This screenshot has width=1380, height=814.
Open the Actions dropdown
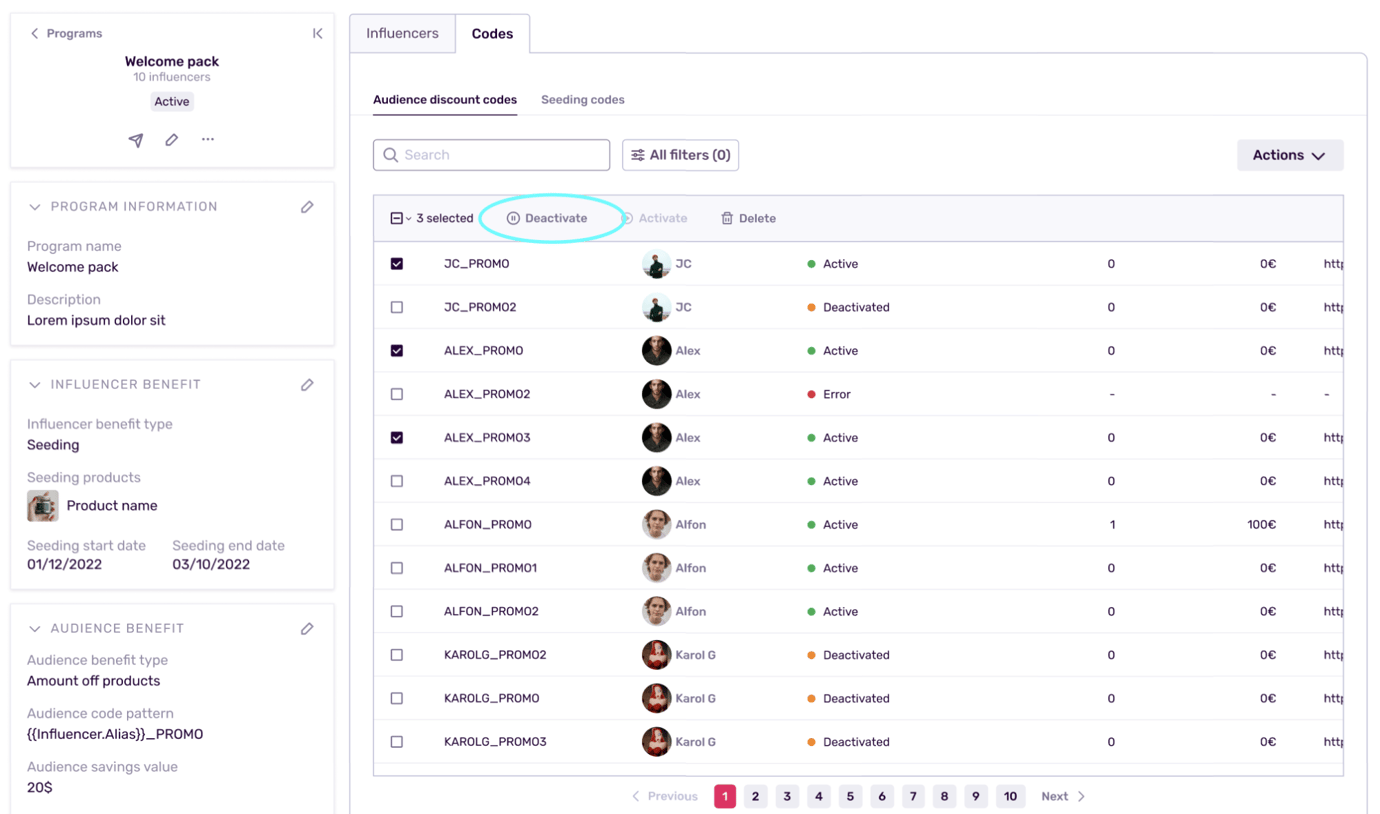pyautogui.click(x=1289, y=155)
